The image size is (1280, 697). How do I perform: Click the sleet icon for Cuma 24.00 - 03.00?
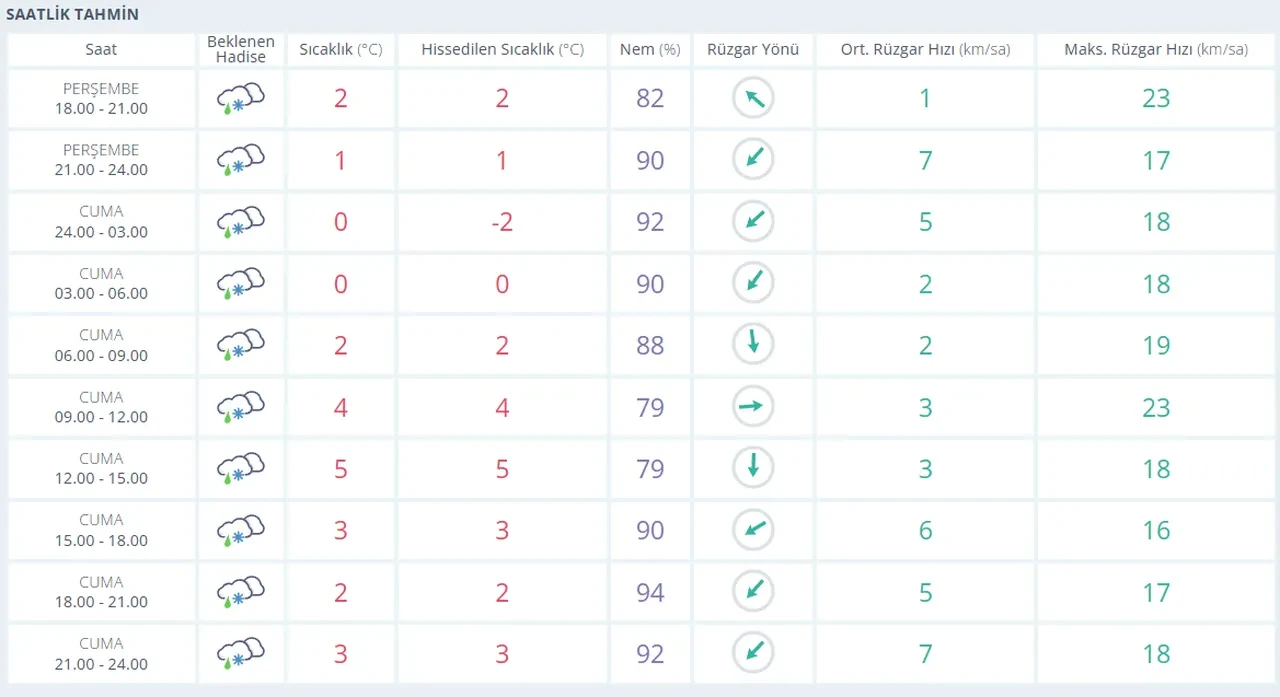pyautogui.click(x=241, y=222)
